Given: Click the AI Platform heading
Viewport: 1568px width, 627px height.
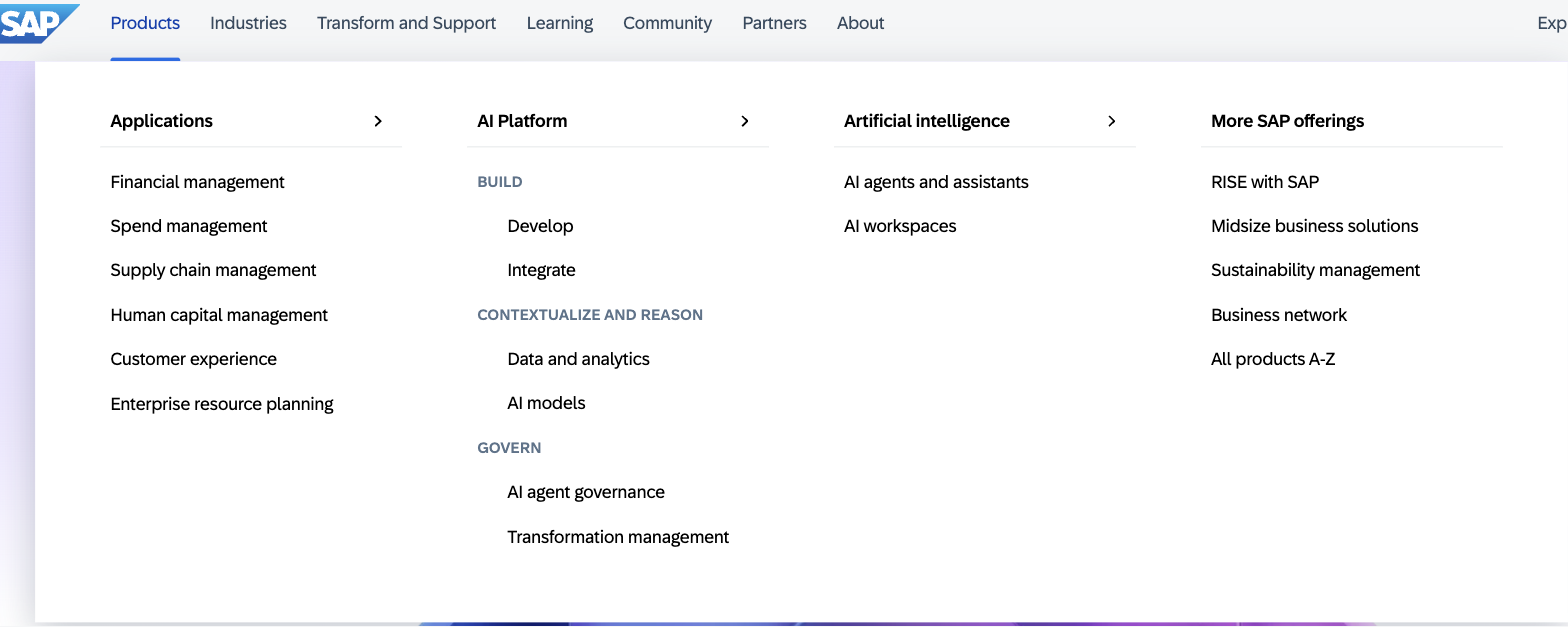Looking at the screenshot, I should (522, 121).
